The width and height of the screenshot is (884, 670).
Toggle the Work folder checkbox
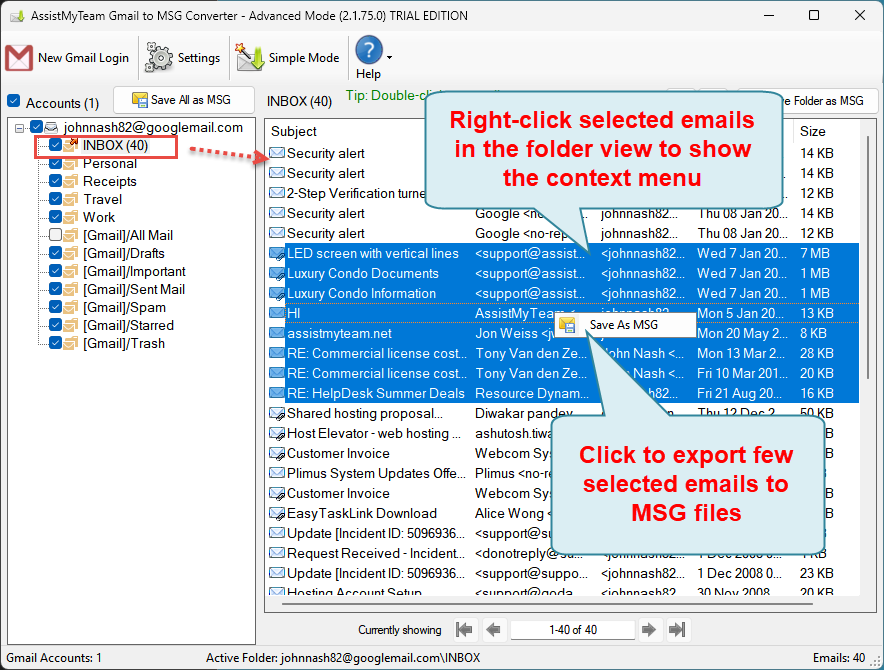point(55,217)
